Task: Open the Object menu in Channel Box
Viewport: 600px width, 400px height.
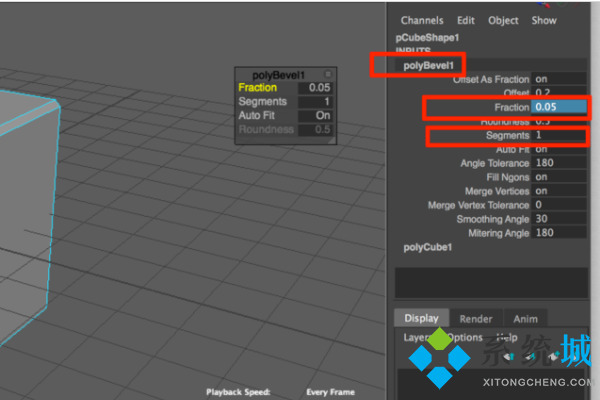Action: pos(503,20)
